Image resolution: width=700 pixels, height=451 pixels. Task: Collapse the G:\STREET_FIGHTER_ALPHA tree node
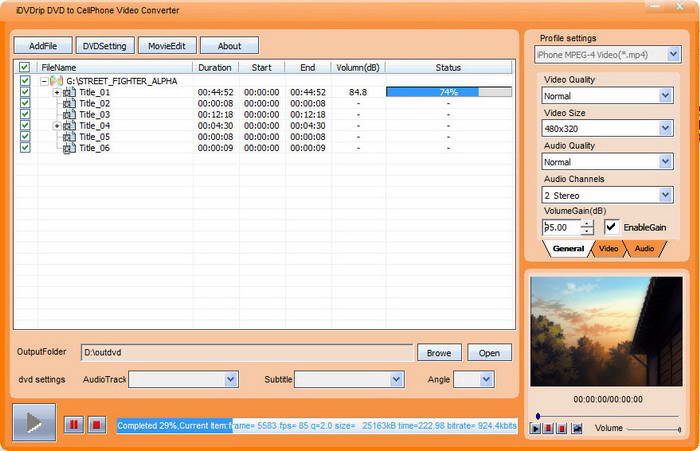click(x=44, y=81)
